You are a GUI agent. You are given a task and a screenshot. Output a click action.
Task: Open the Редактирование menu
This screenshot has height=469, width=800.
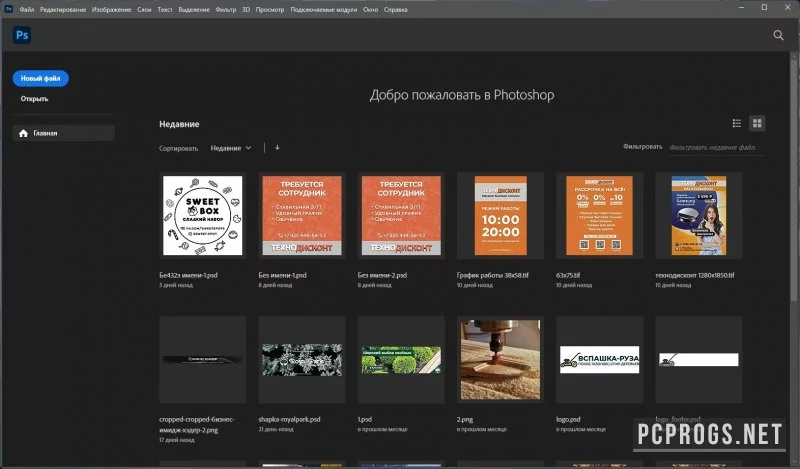[63, 9]
